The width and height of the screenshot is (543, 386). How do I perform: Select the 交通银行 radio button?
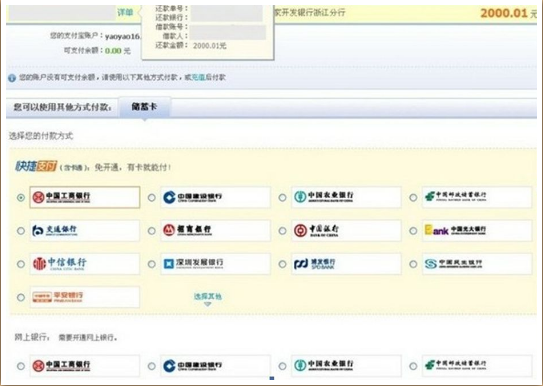(x=21, y=231)
